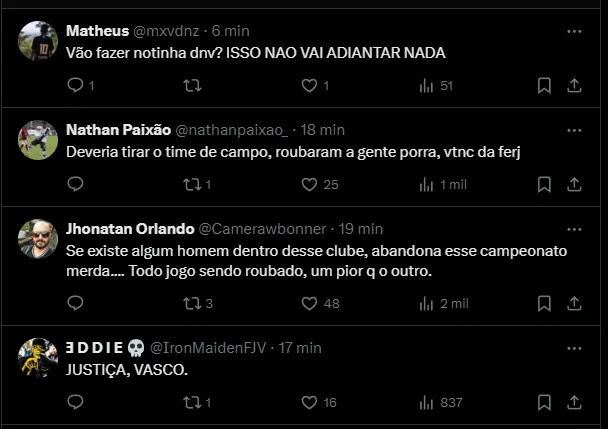Open more options on Matheus's tweet

click(x=573, y=31)
